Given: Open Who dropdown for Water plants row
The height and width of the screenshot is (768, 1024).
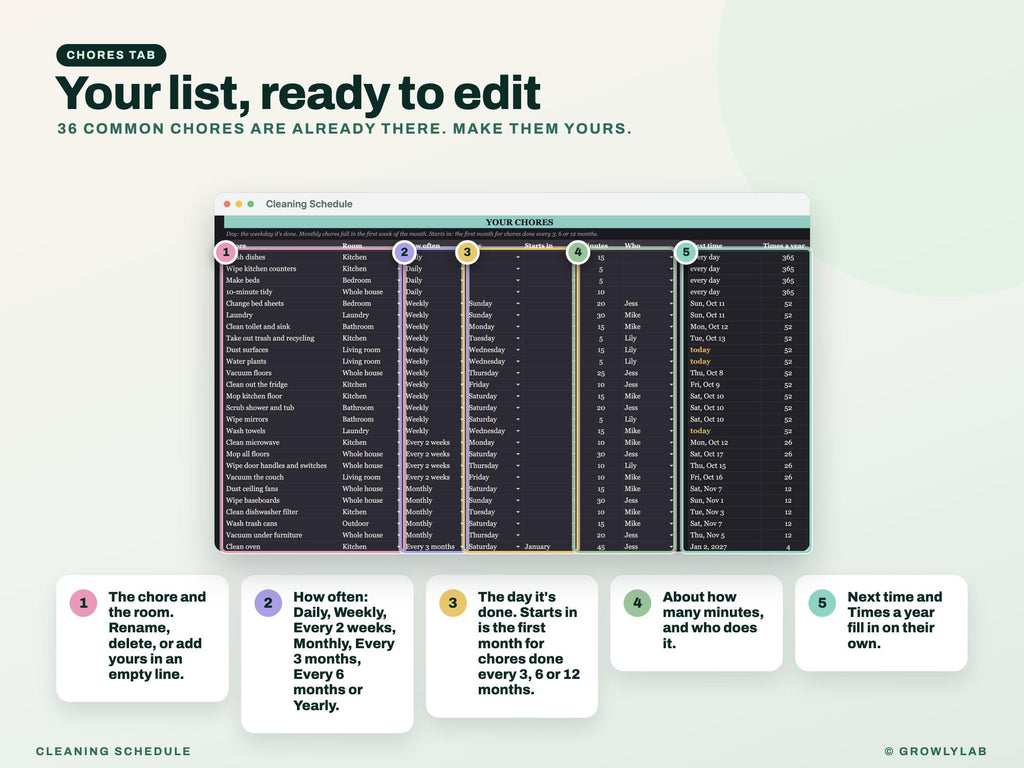Looking at the screenshot, I should click(x=671, y=362).
